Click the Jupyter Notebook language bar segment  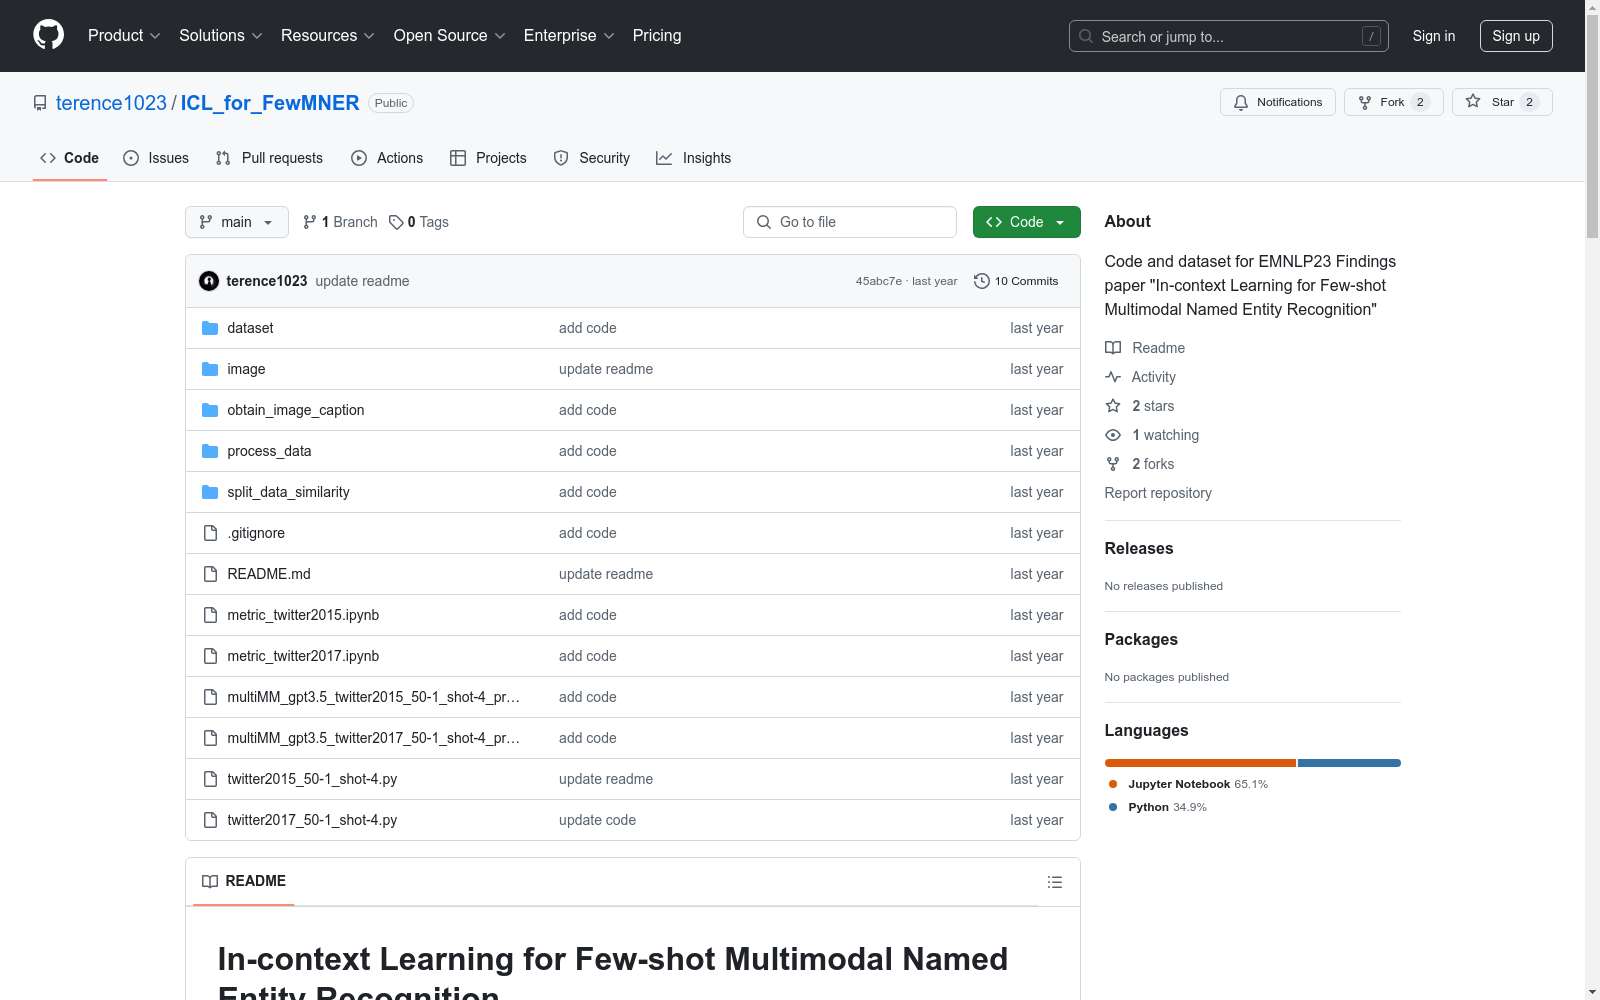pos(1200,763)
